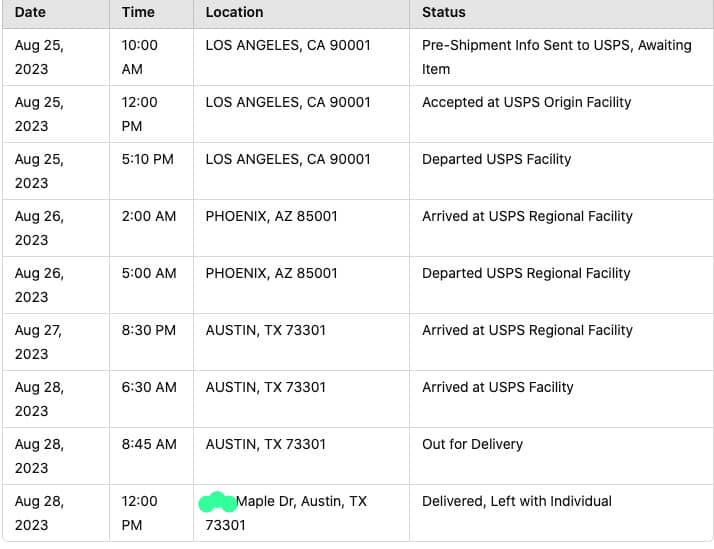Select the 5:10 PM time entry

click(148, 159)
